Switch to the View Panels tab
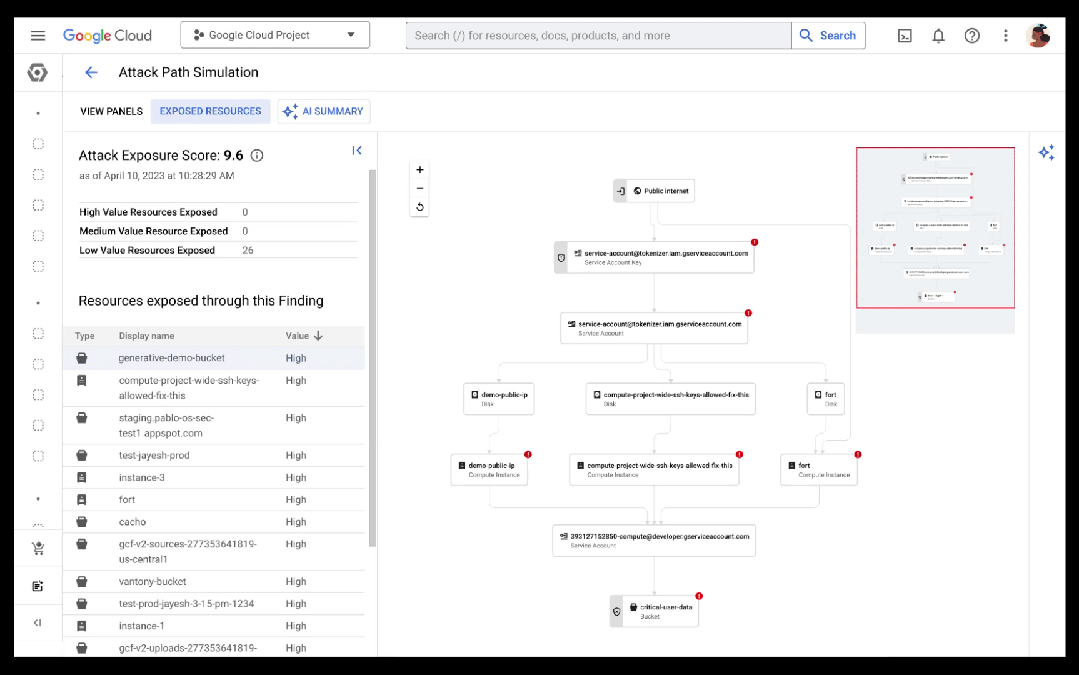This screenshot has height=675, width=1079. [x=111, y=111]
